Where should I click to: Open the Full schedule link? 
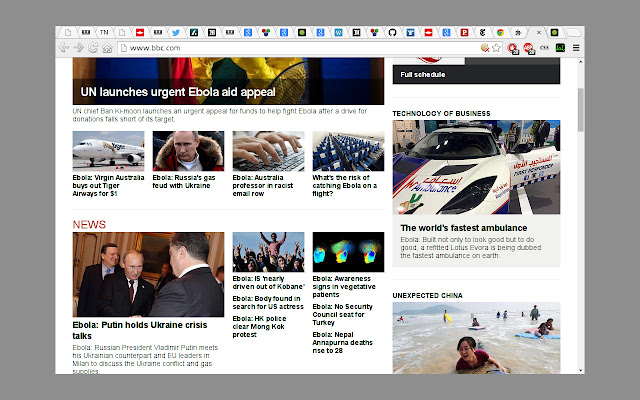[x=422, y=74]
